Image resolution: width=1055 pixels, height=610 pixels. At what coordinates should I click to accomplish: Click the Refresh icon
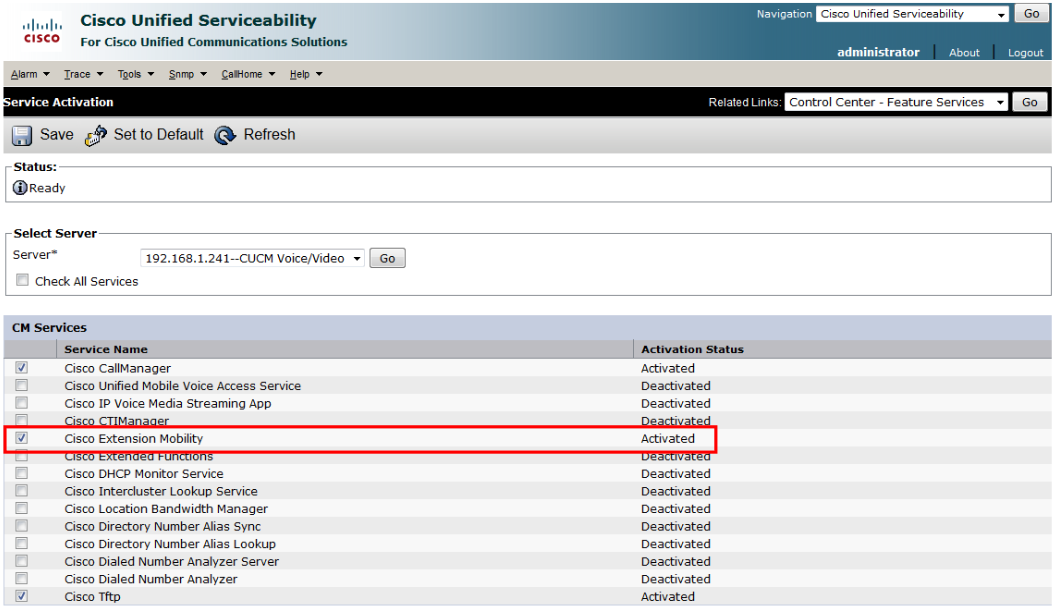coord(224,135)
